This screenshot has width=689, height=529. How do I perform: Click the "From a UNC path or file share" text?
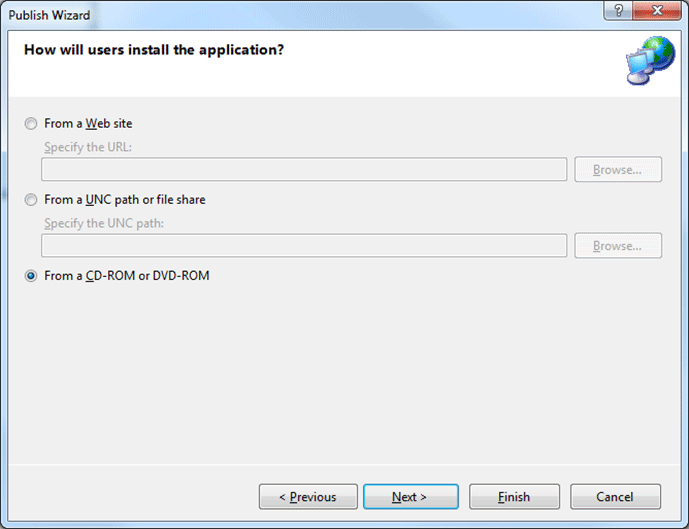[125, 200]
